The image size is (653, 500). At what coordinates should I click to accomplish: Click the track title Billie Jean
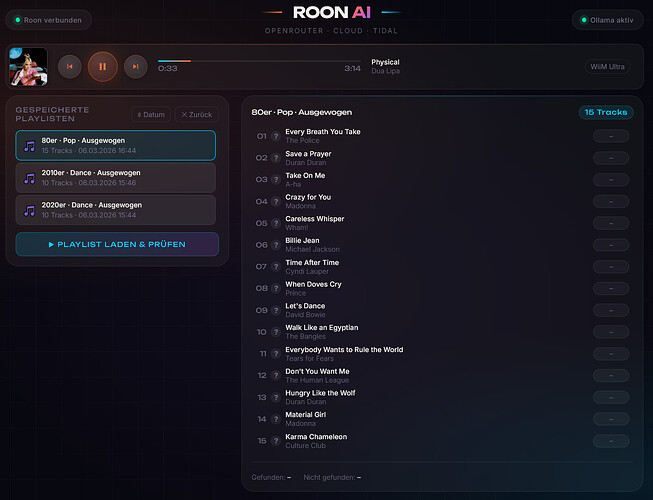302,240
